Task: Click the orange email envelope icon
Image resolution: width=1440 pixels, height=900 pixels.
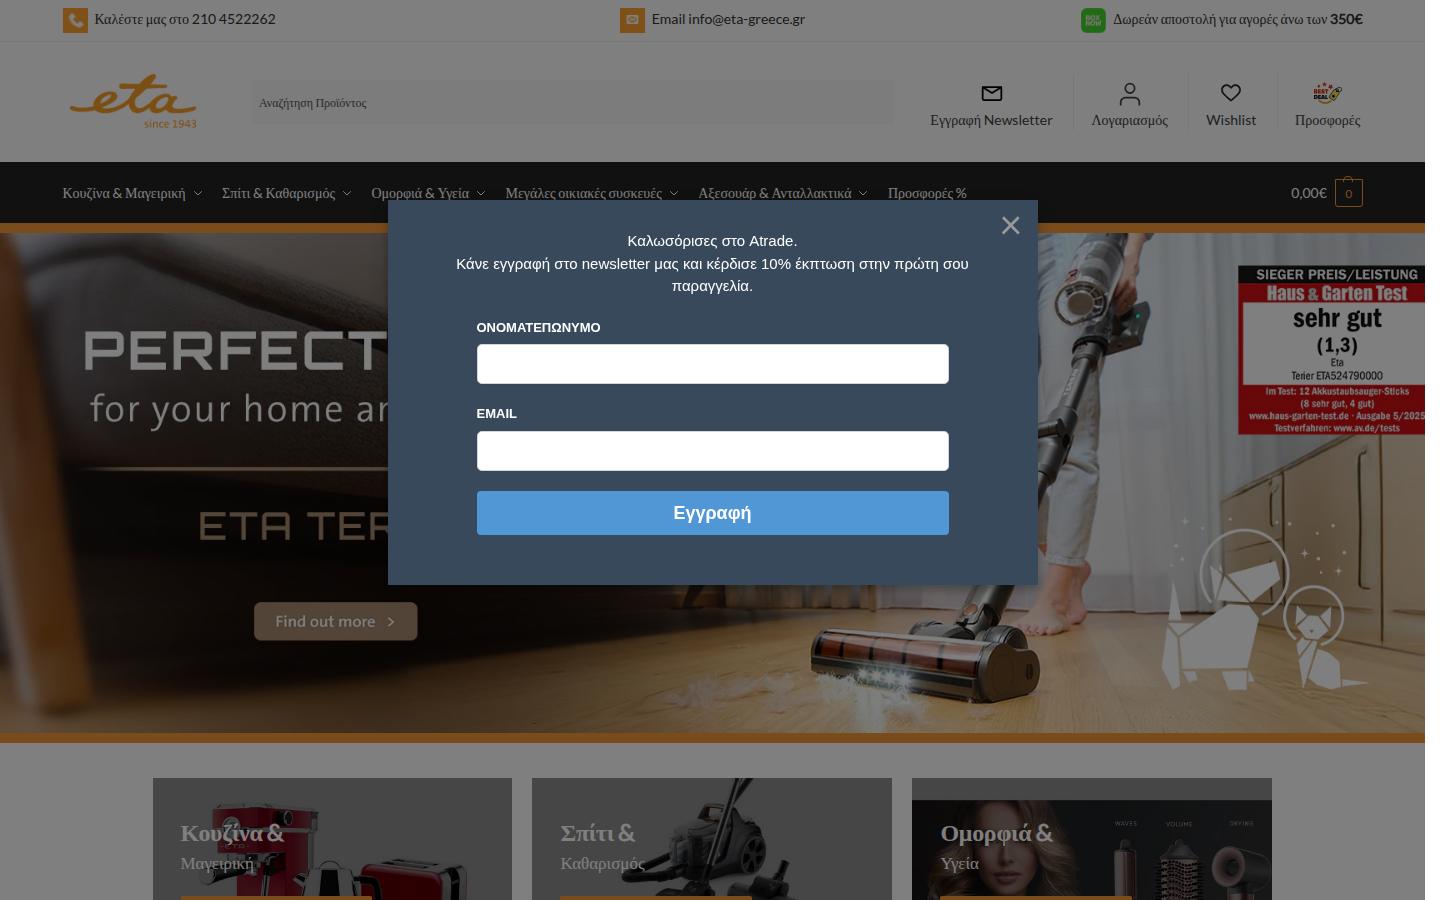Action: [632, 20]
